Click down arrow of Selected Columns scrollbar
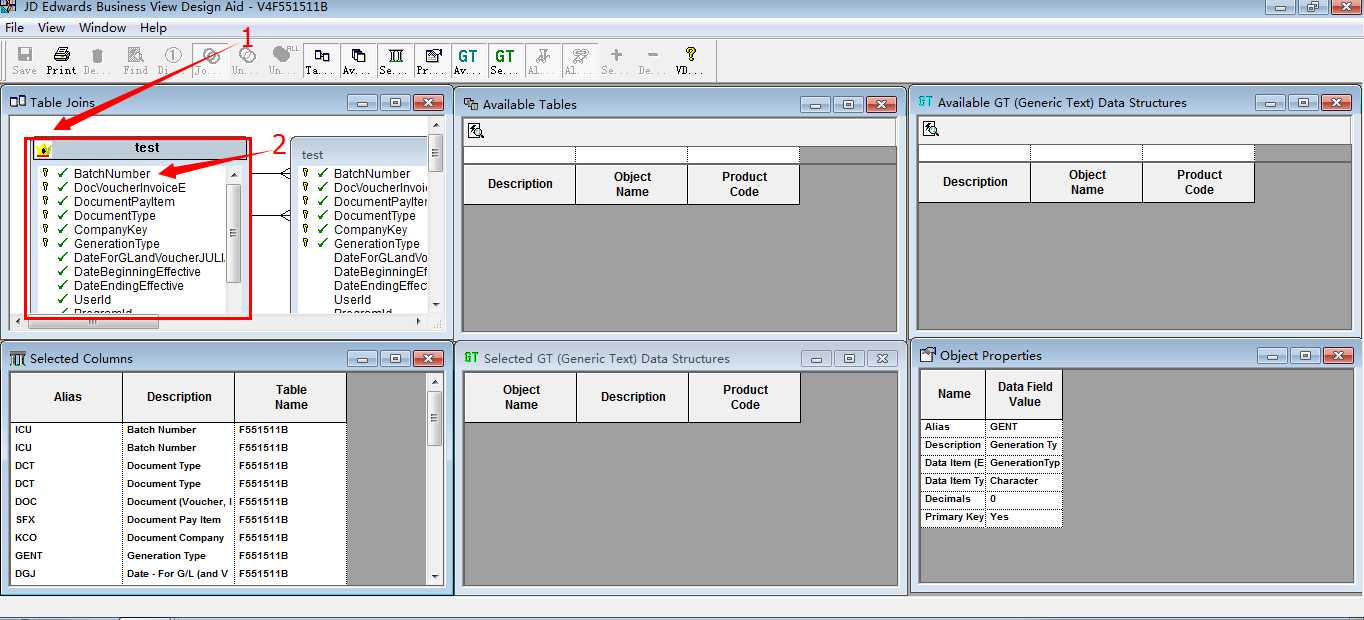 click(x=435, y=576)
